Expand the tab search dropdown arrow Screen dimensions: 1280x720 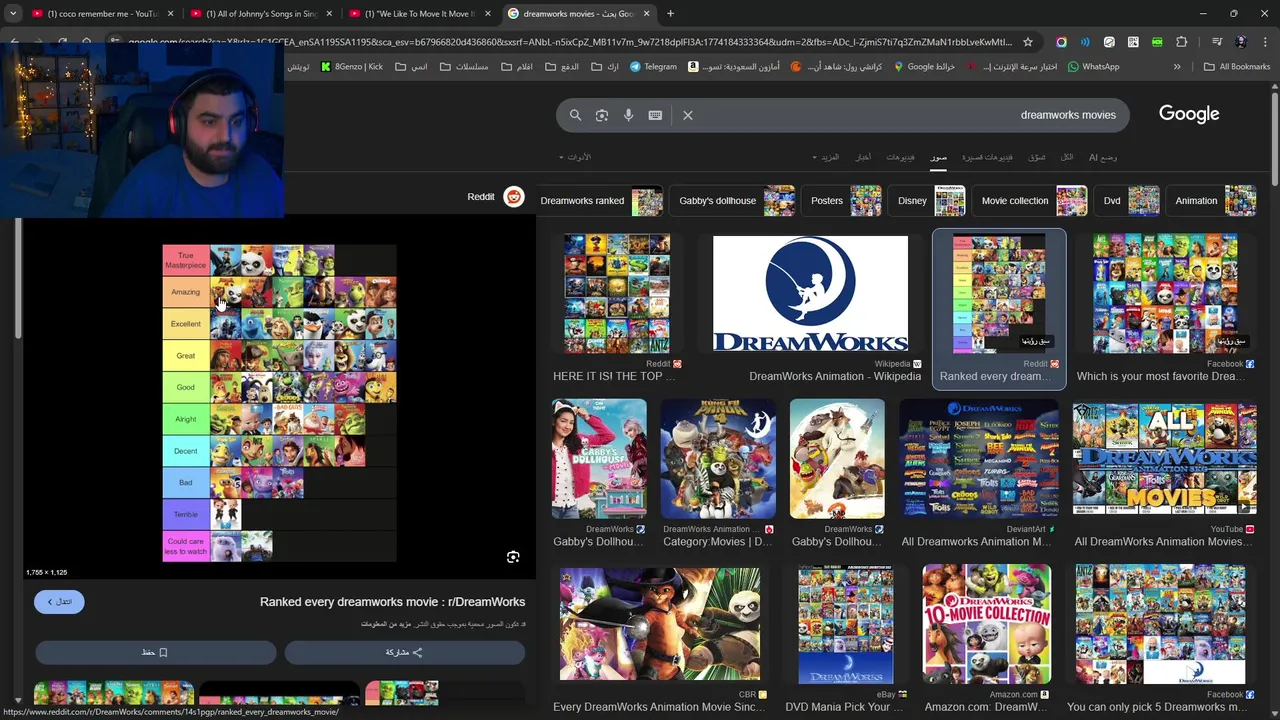pos(13,14)
